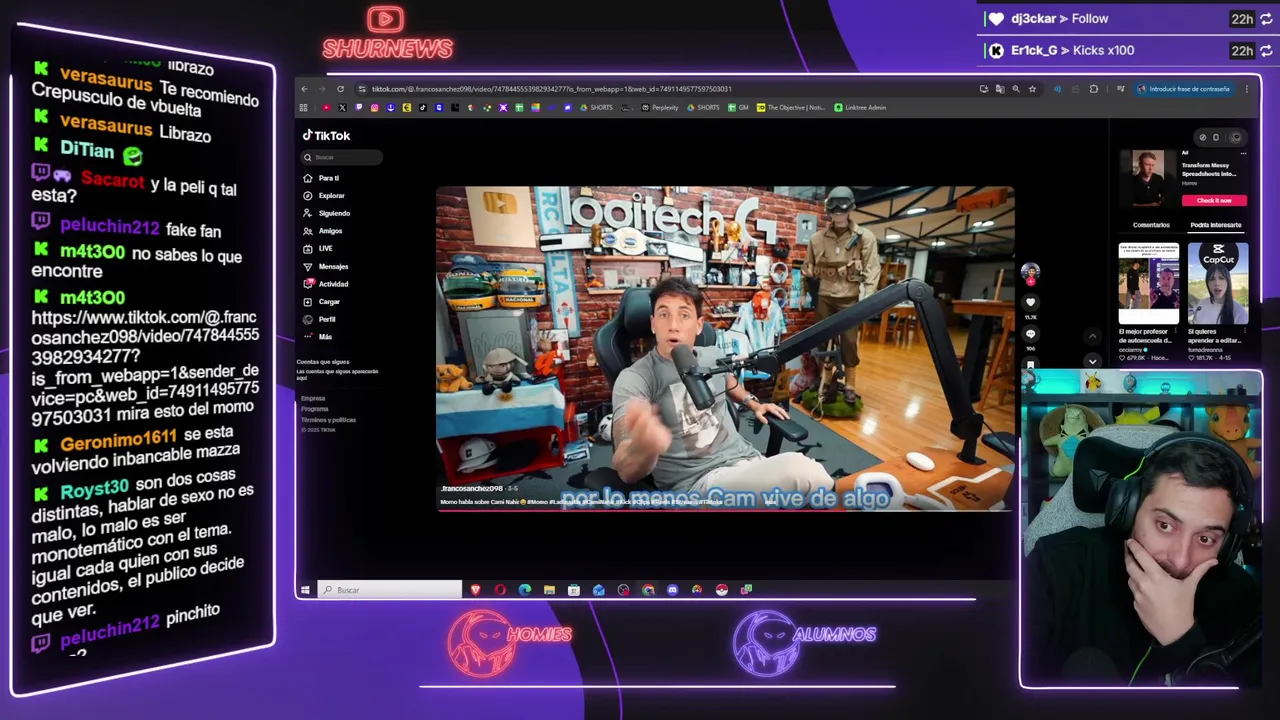Open the browser extensions puzzle icon
Image resolution: width=1280 pixels, height=720 pixels.
point(1093,89)
